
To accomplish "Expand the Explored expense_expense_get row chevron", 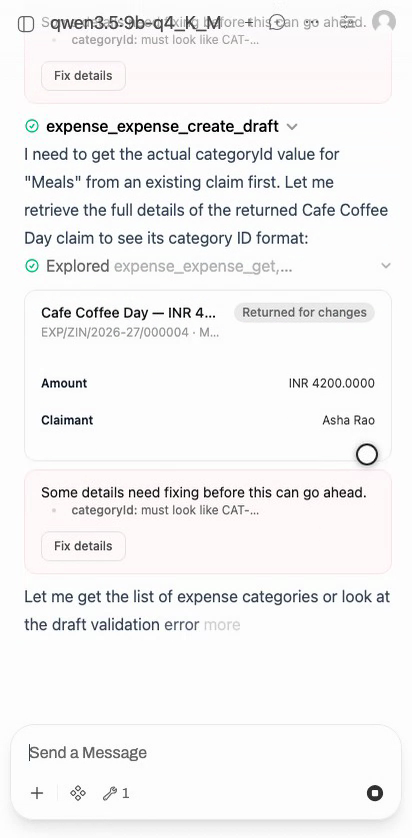I will (x=386, y=266).
